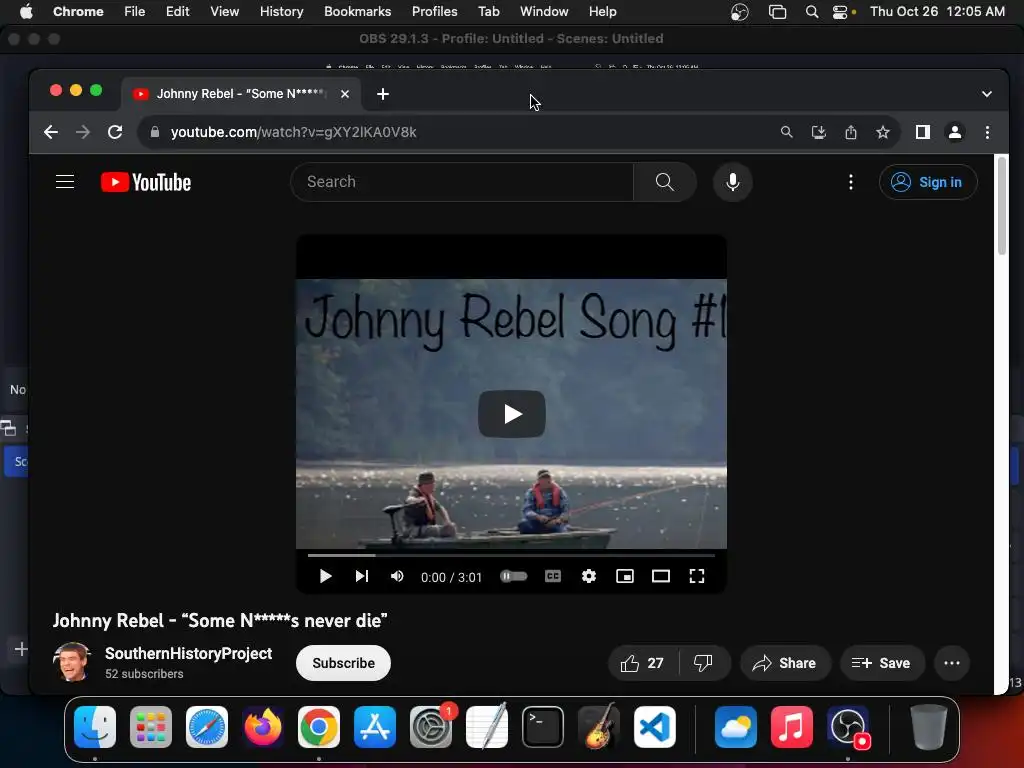
Task: Click the play button in the player controls
Action: coord(325,576)
